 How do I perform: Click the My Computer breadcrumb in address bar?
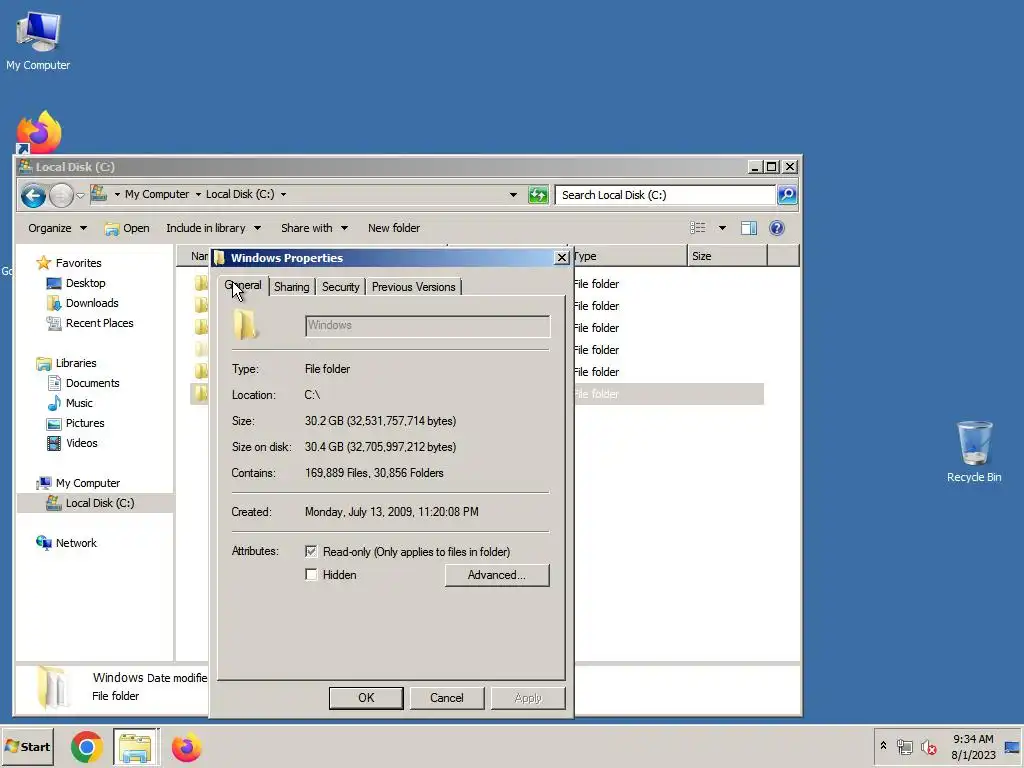click(x=157, y=194)
